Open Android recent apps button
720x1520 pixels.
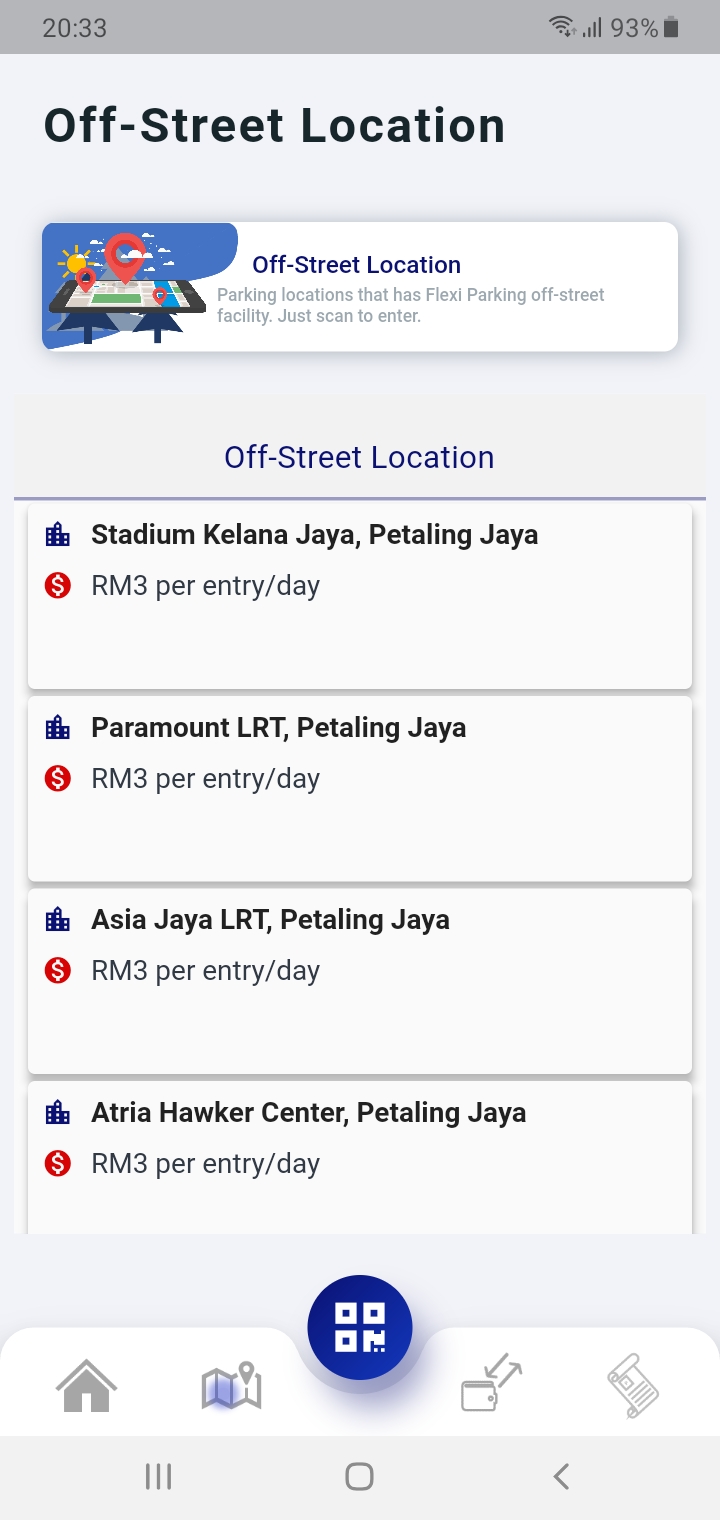click(x=158, y=1476)
